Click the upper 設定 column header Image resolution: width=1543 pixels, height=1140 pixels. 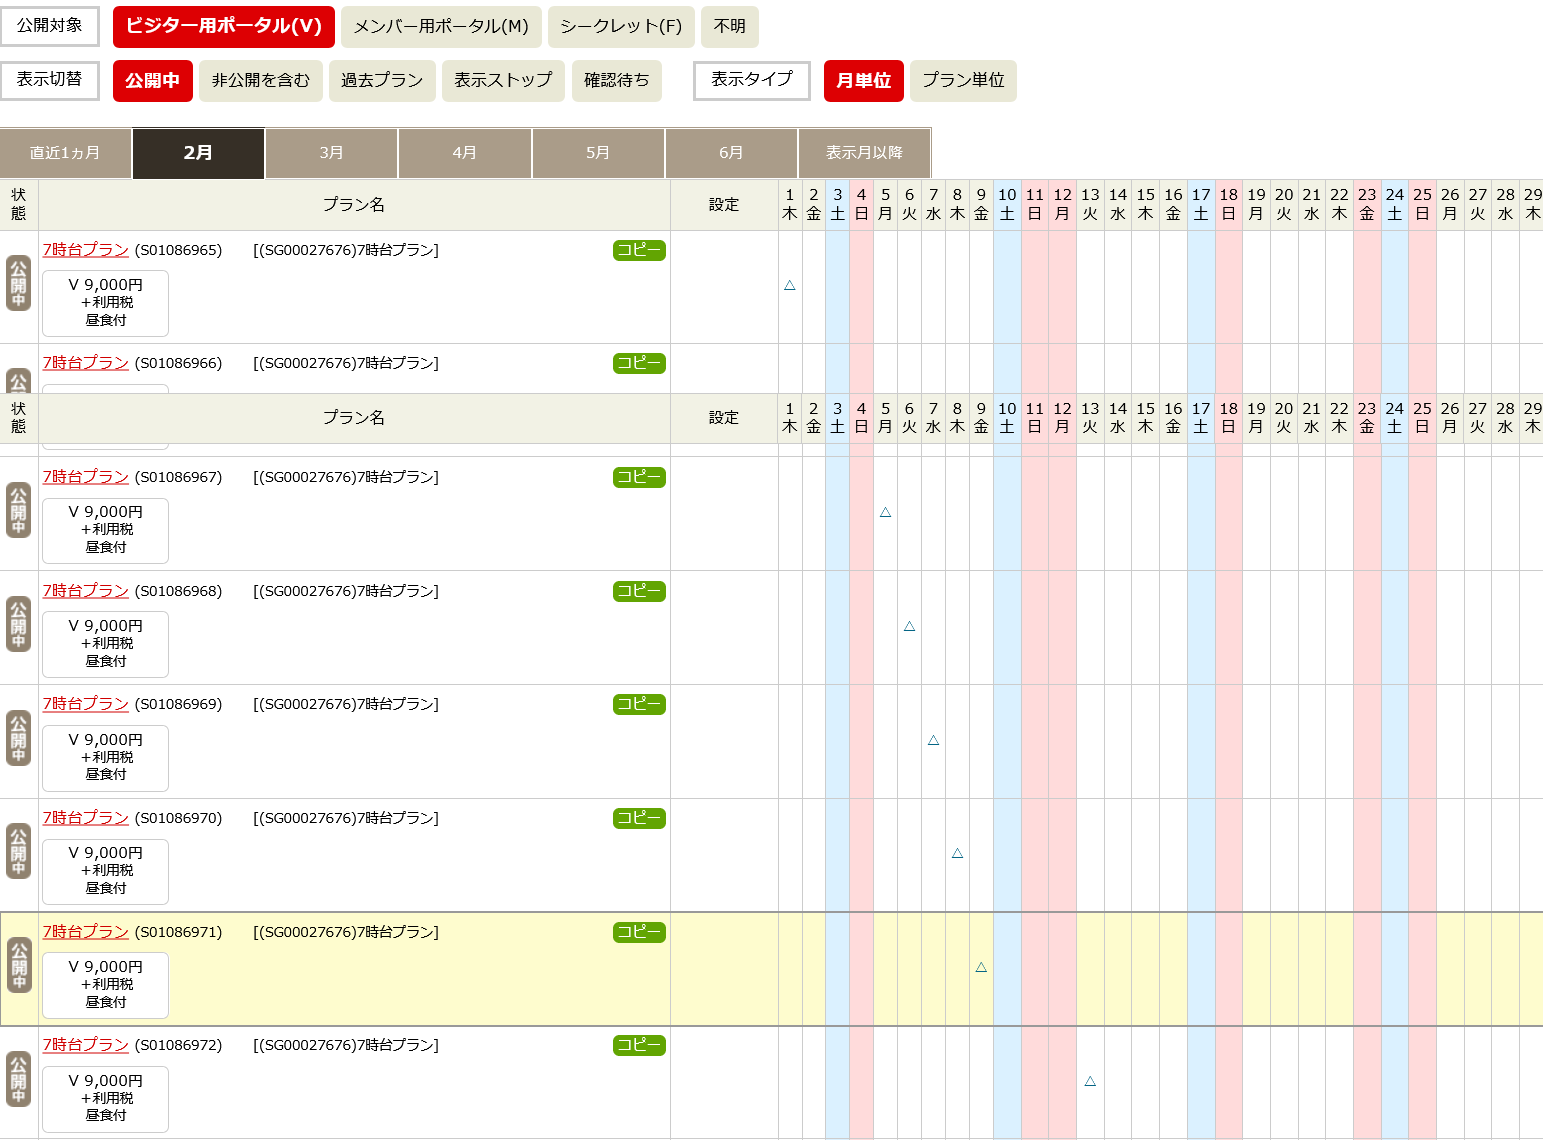(724, 204)
